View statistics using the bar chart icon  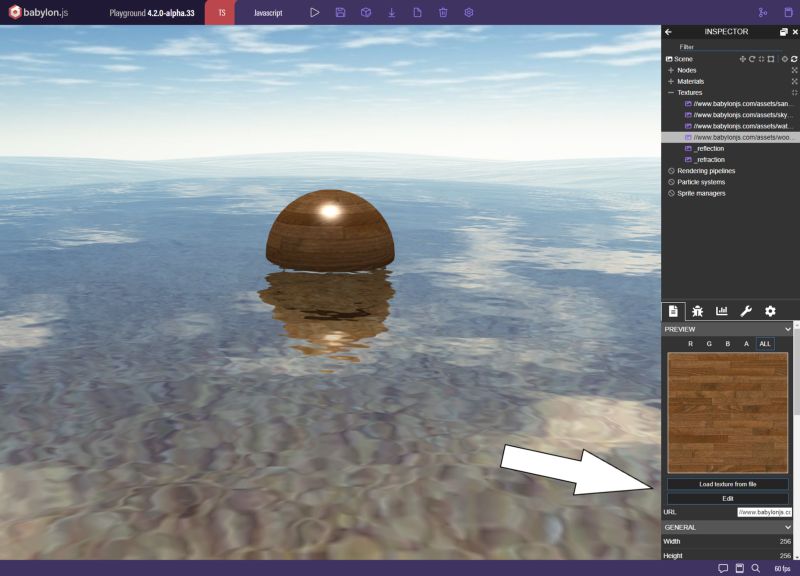[722, 311]
